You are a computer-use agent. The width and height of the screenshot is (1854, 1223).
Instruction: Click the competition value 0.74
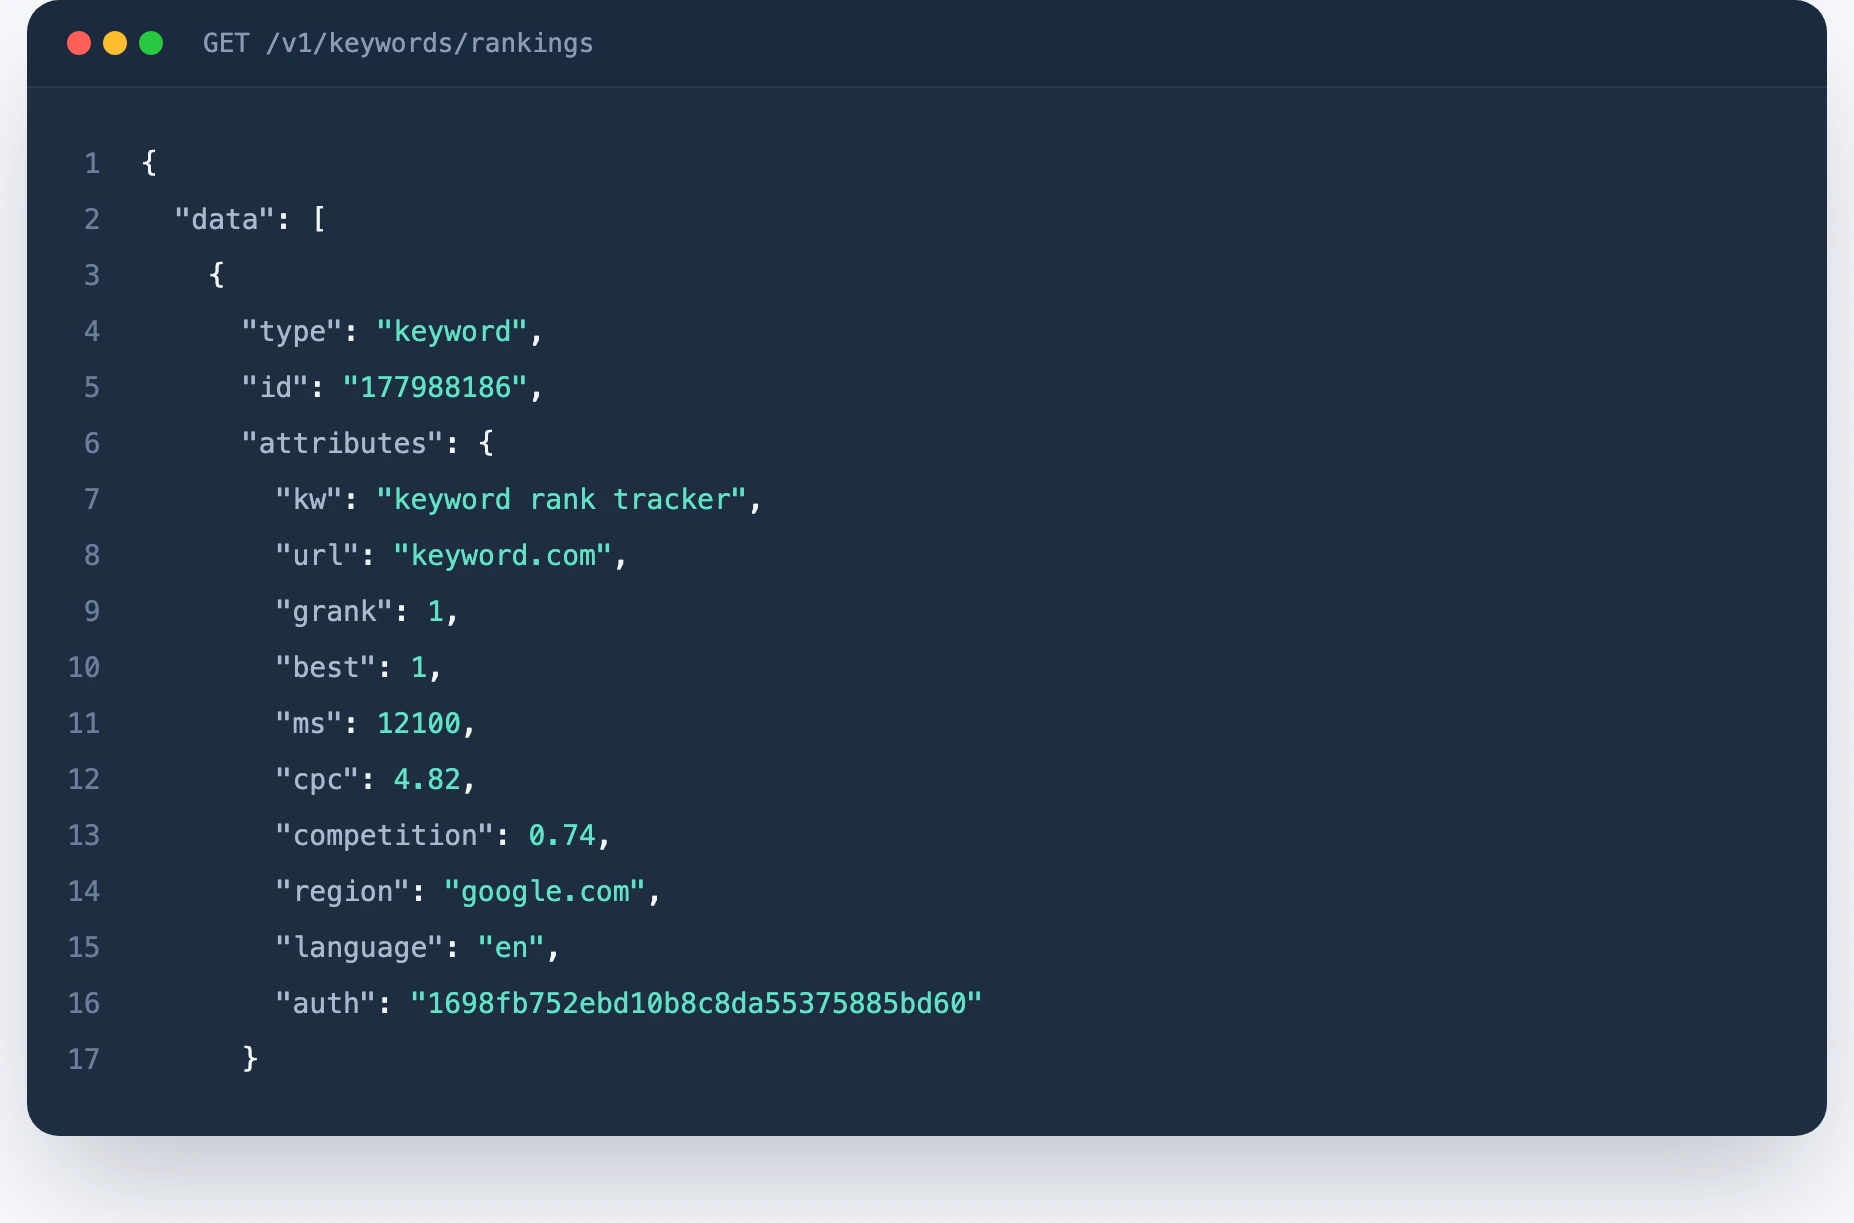[x=562, y=835]
